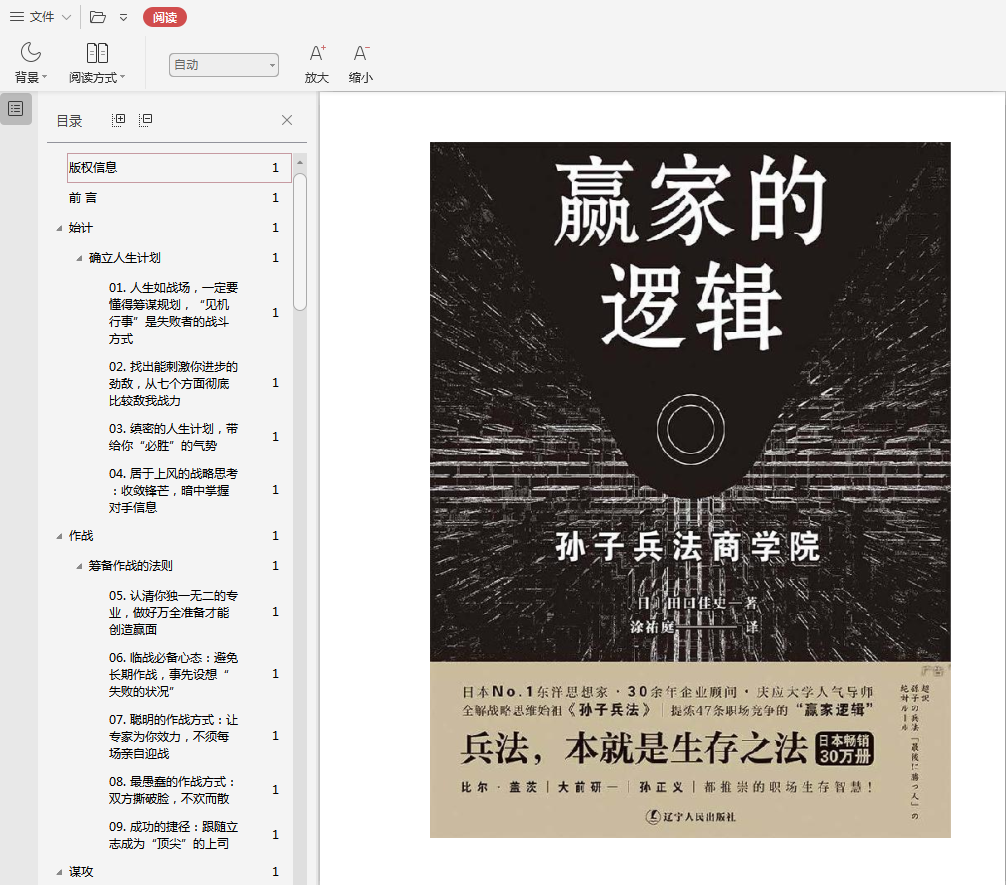This screenshot has width=1006, height=885.
Task: Click the outline scrollbar up arrow
Action: tap(300, 162)
